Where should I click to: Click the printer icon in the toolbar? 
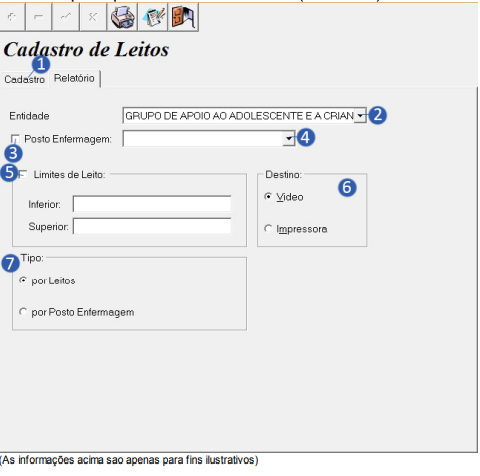pyautogui.click(x=122, y=17)
